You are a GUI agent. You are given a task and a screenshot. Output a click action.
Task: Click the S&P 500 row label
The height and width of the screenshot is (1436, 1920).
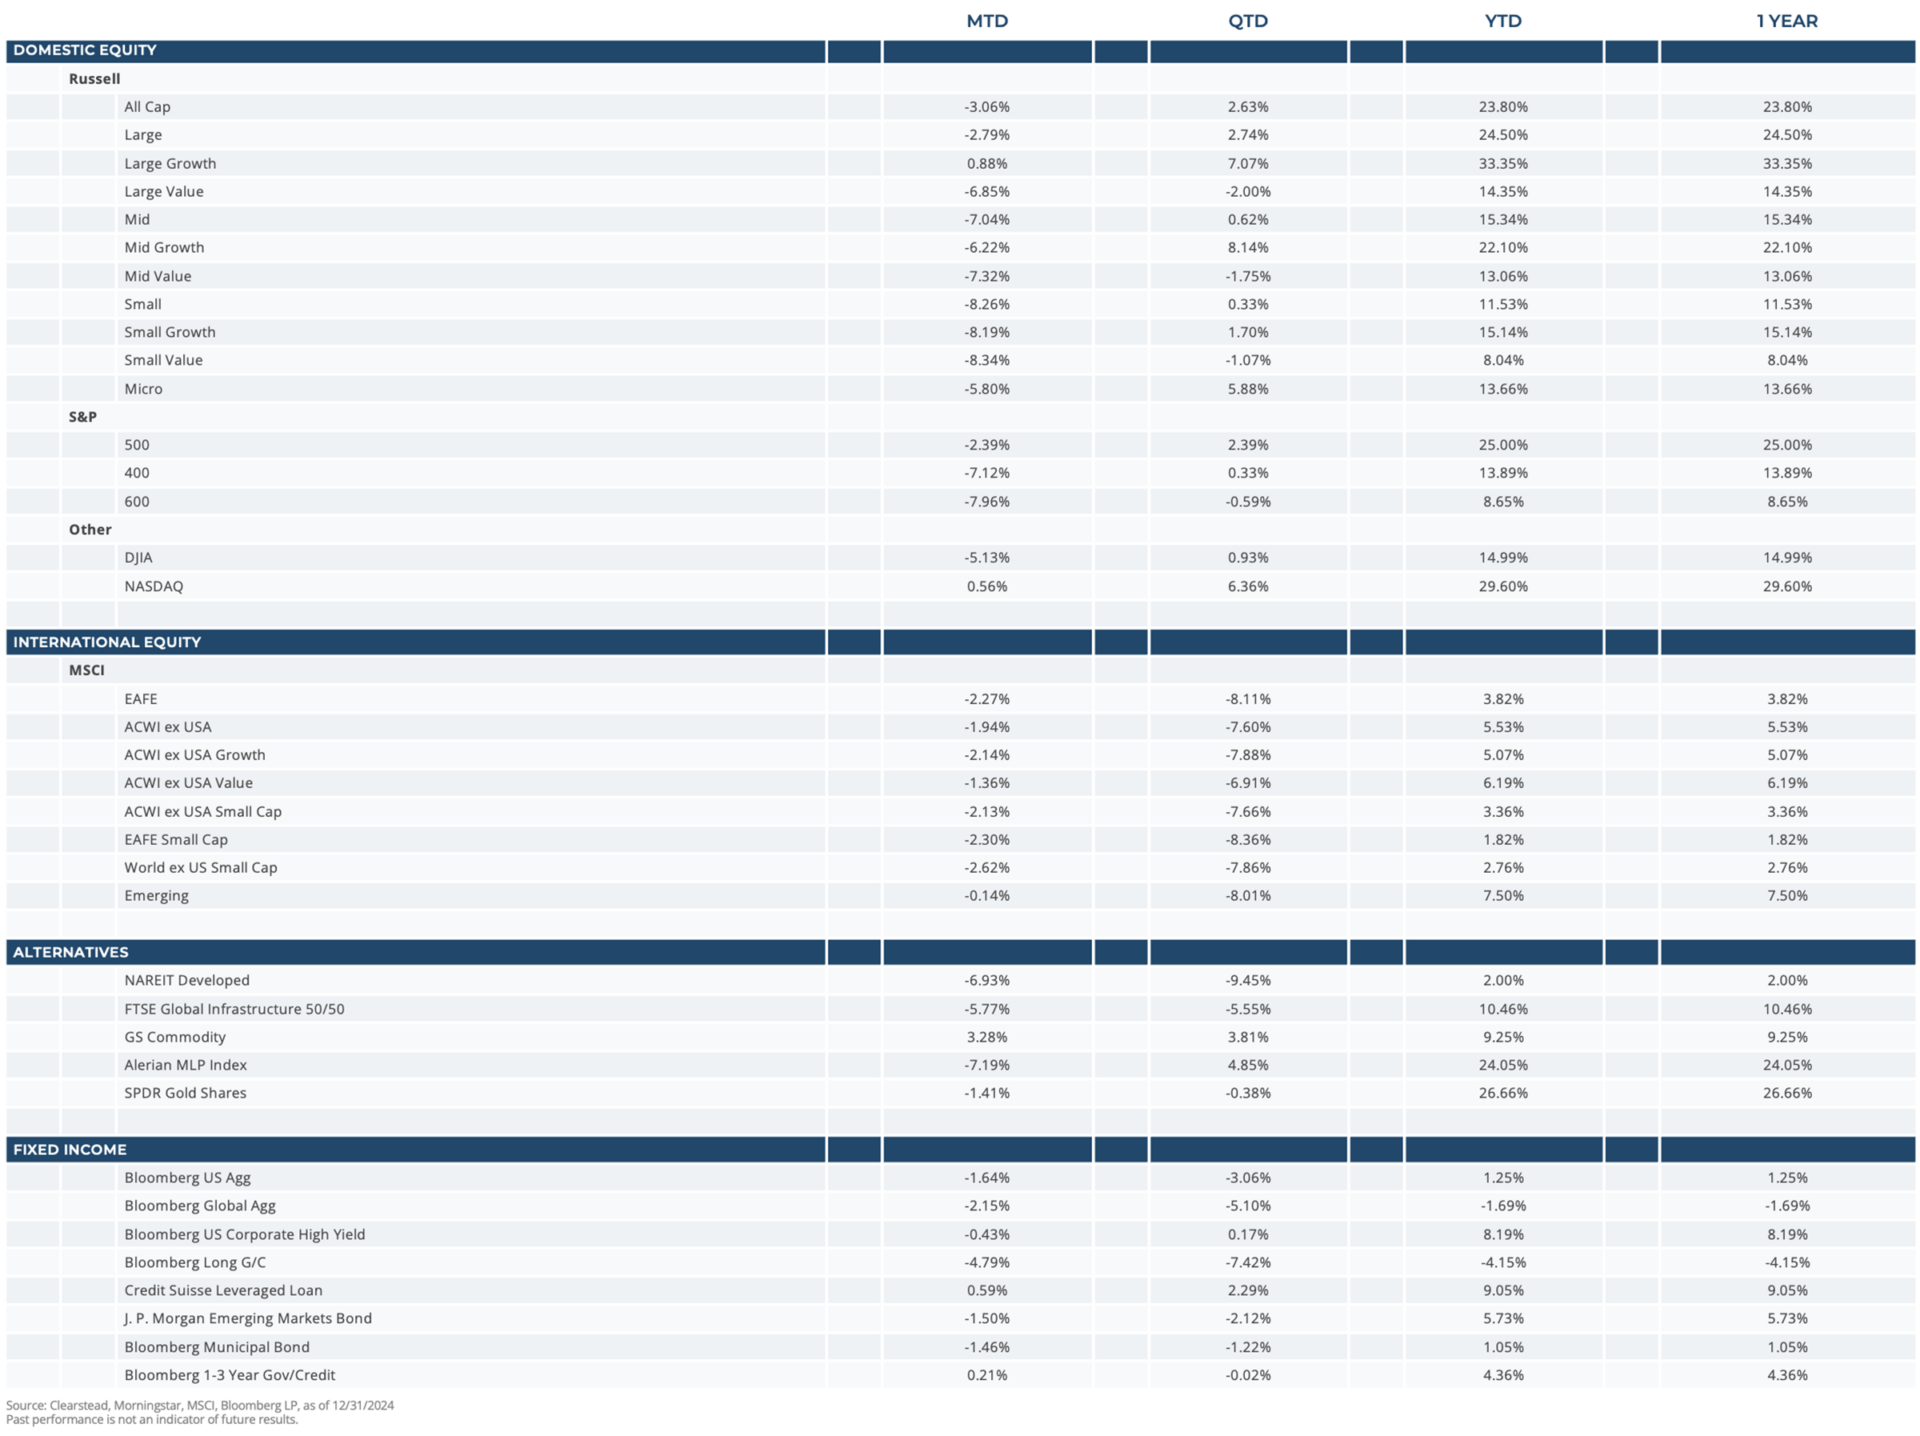click(137, 445)
